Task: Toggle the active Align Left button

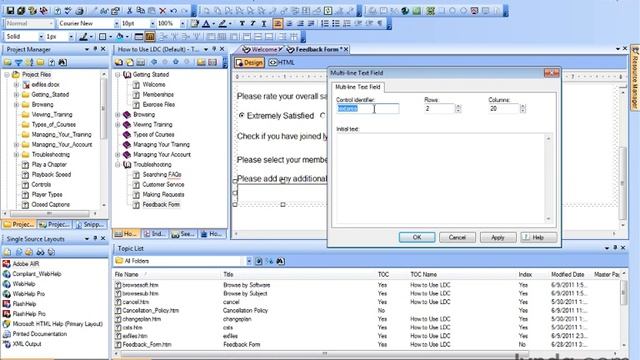Action: coord(278,24)
